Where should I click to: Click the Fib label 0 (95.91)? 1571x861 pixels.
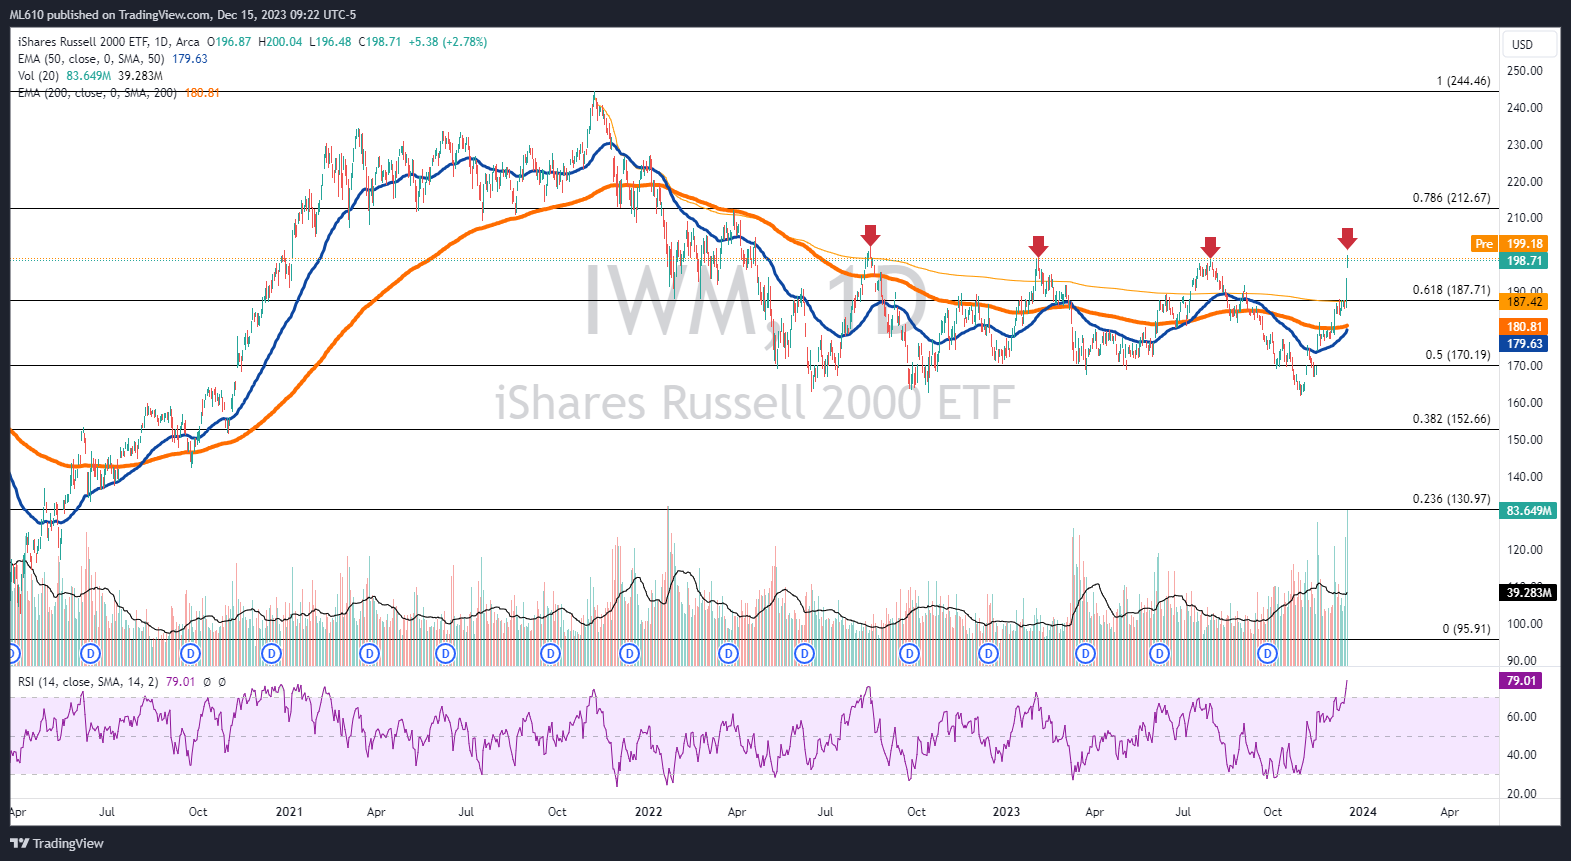point(1466,629)
